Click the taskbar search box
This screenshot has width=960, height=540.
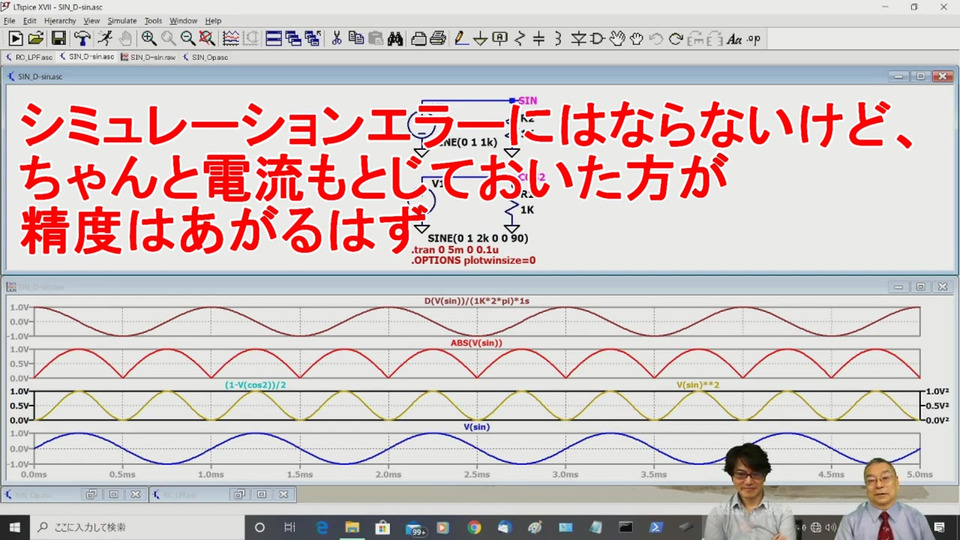point(137,527)
